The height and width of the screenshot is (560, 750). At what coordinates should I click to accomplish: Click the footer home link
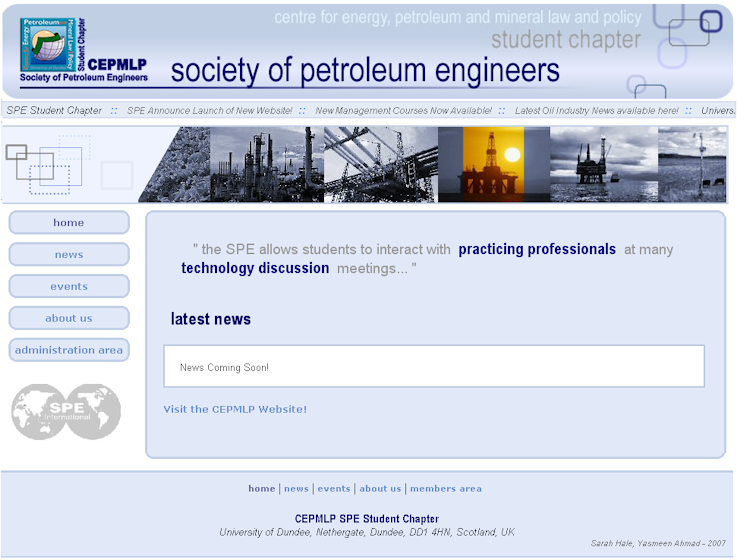click(x=262, y=489)
